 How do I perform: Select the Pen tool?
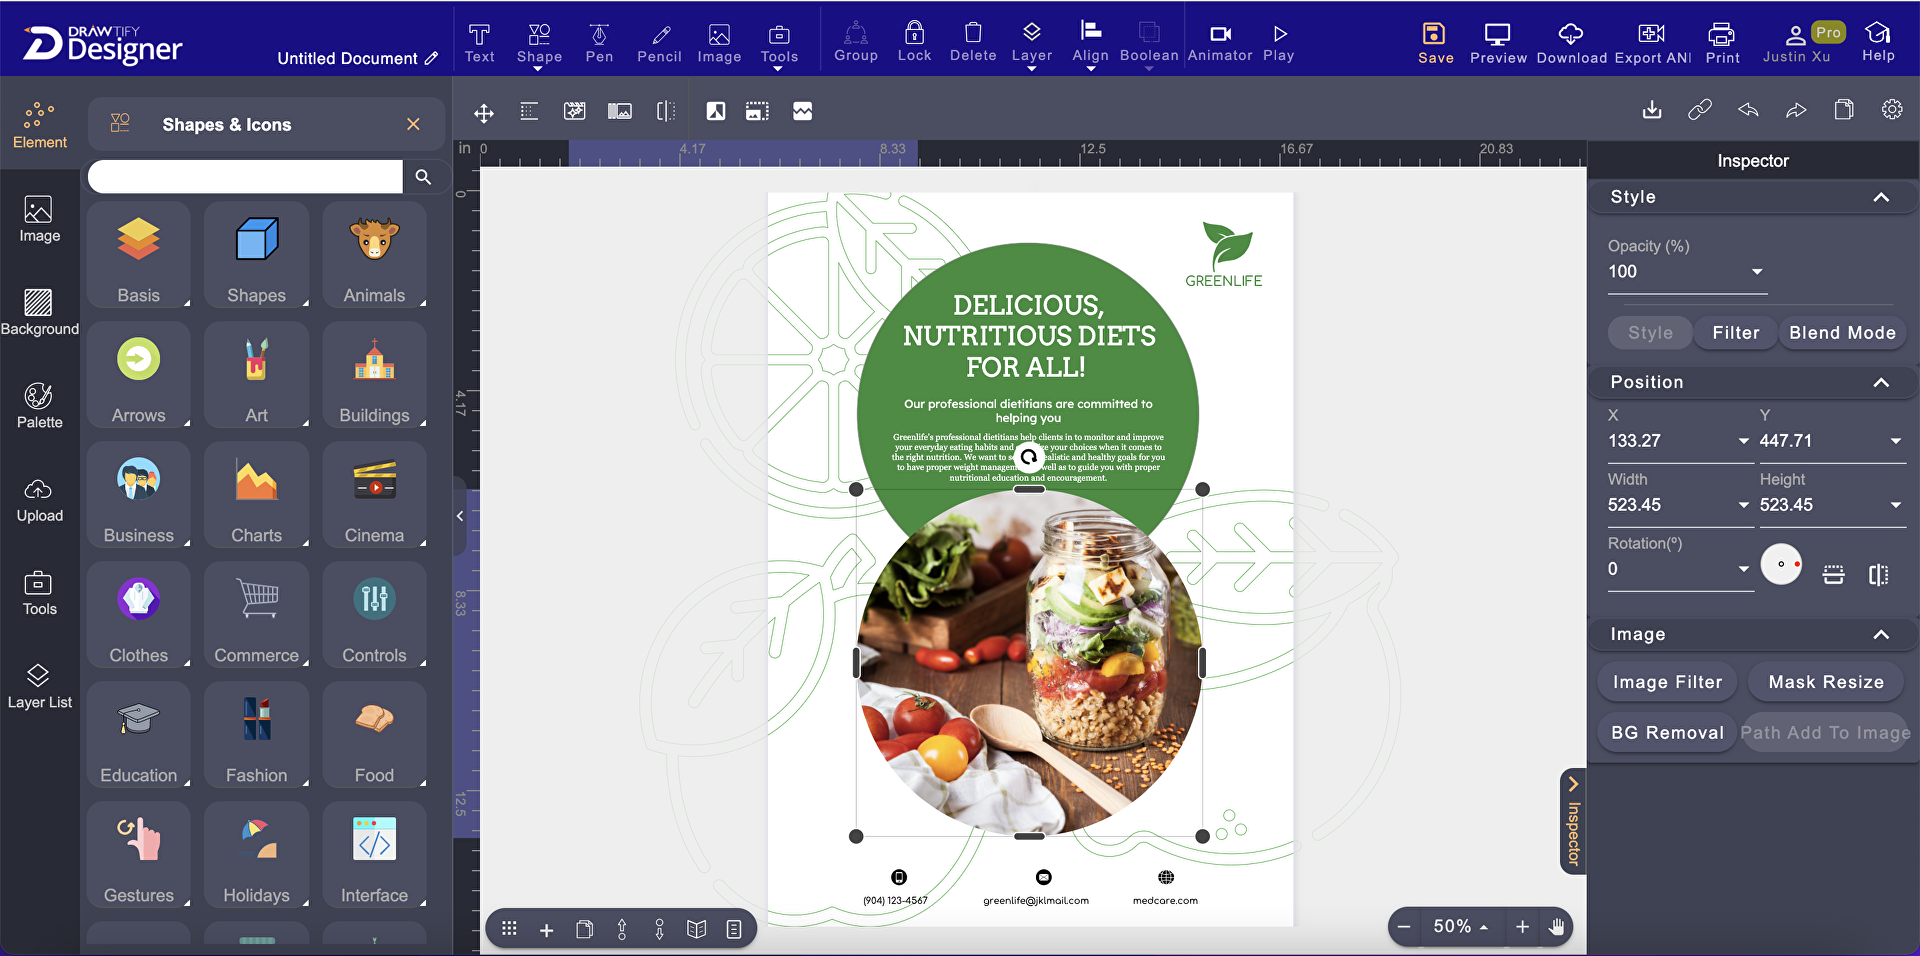pyautogui.click(x=599, y=43)
